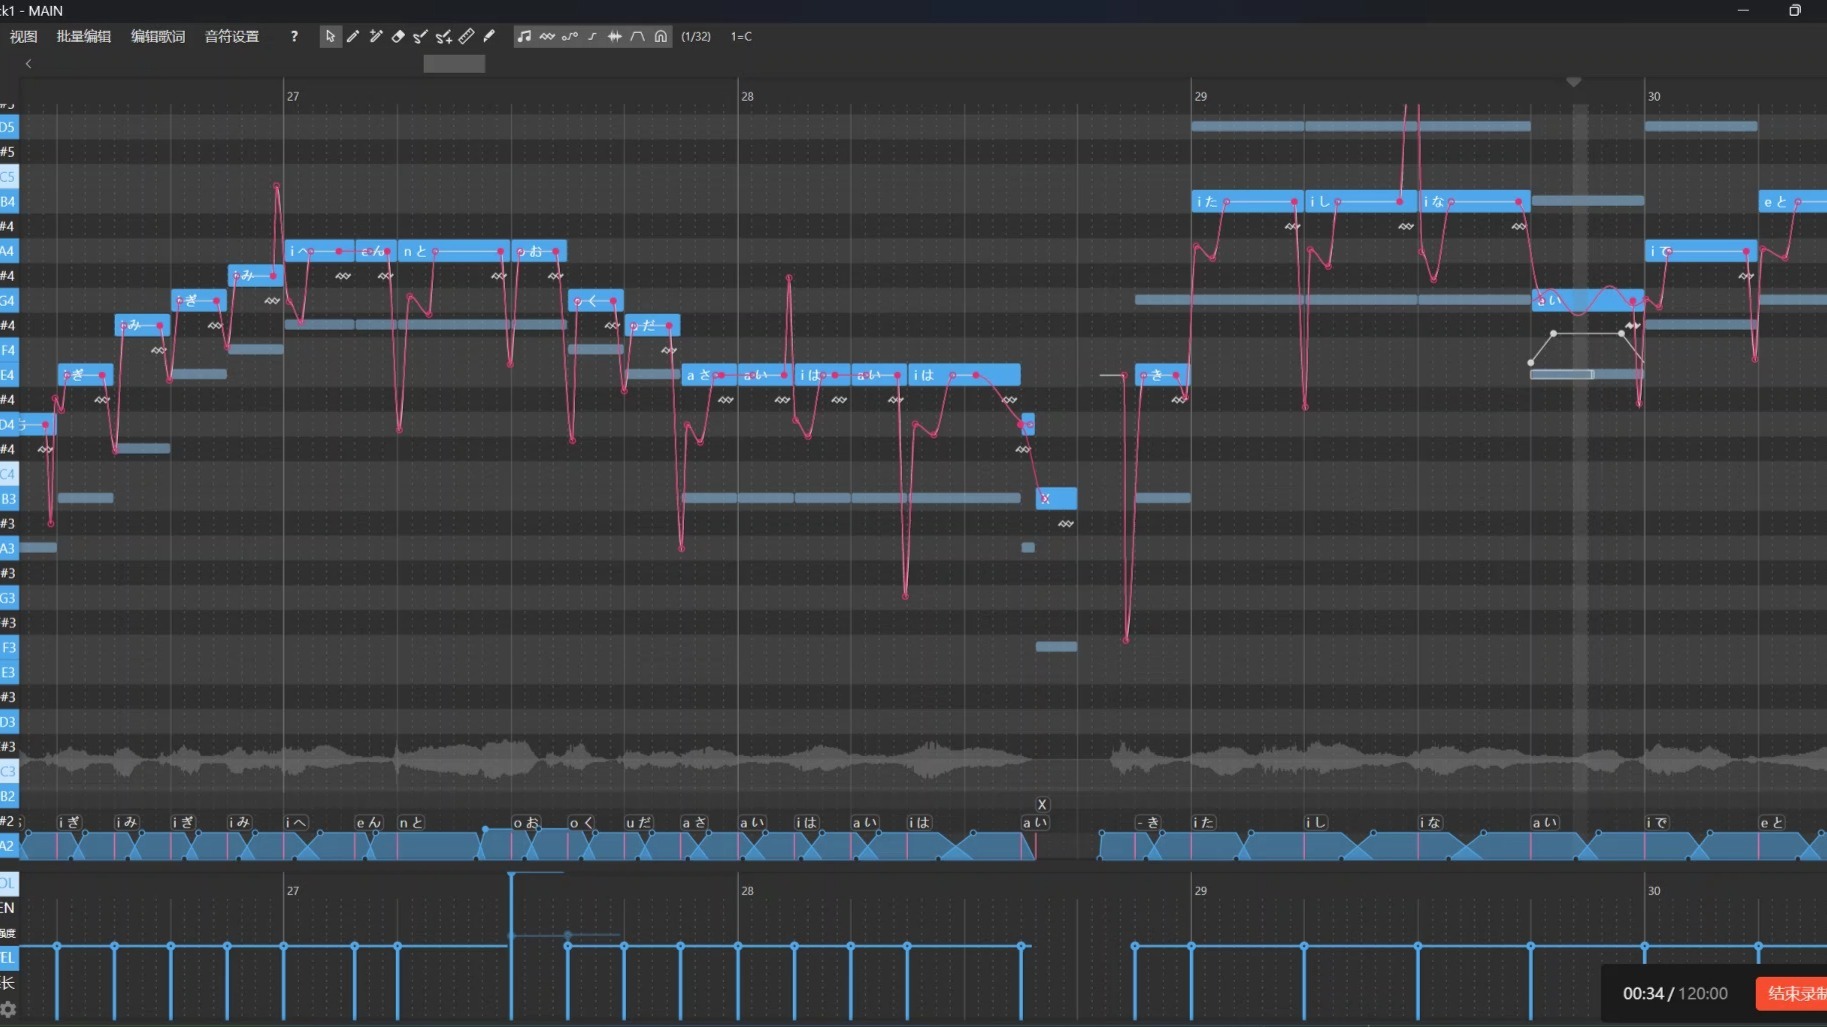This screenshot has width=1827, height=1027.
Task: Click the bar 27 ruler marker
Action: (292, 96)
